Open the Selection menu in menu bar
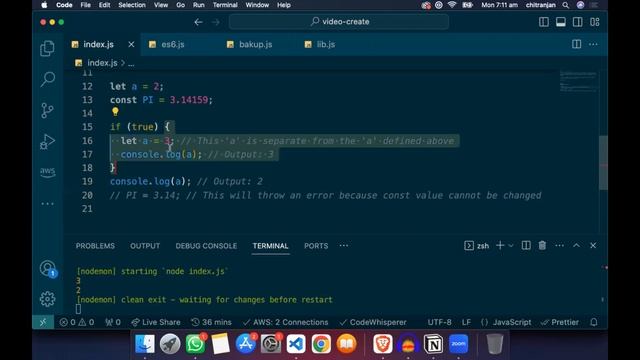The width and height of the screenshot is (640, 360). click(131, 5)
